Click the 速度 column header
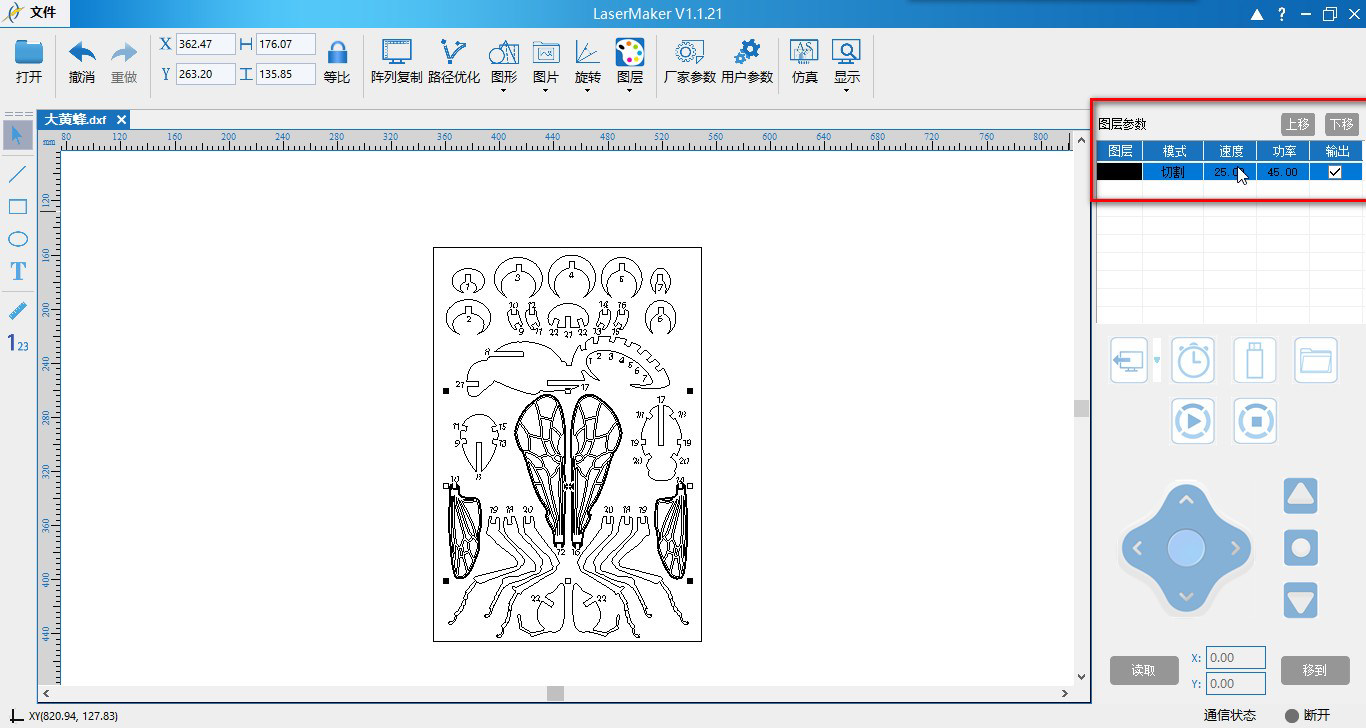Screen dimensions: 1366x728 (x=1230, y=151)
